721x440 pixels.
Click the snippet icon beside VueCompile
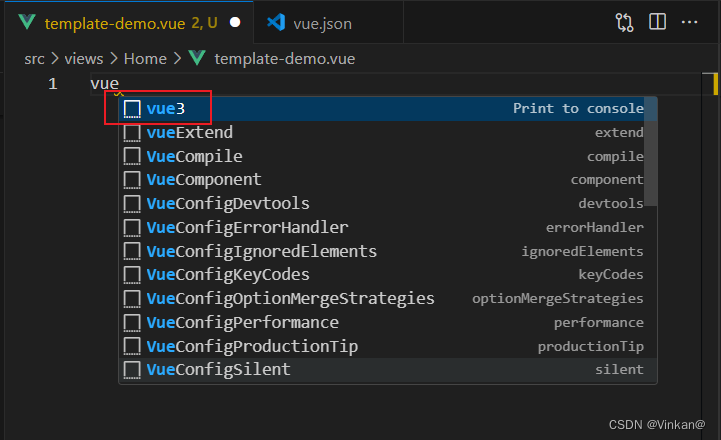(132, 156)
